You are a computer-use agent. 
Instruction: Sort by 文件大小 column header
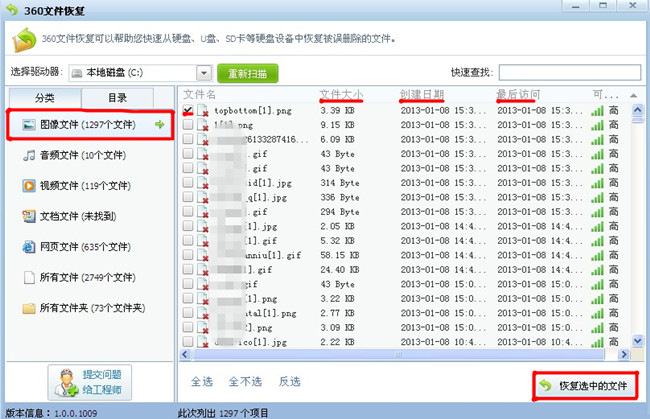(341, 95)
